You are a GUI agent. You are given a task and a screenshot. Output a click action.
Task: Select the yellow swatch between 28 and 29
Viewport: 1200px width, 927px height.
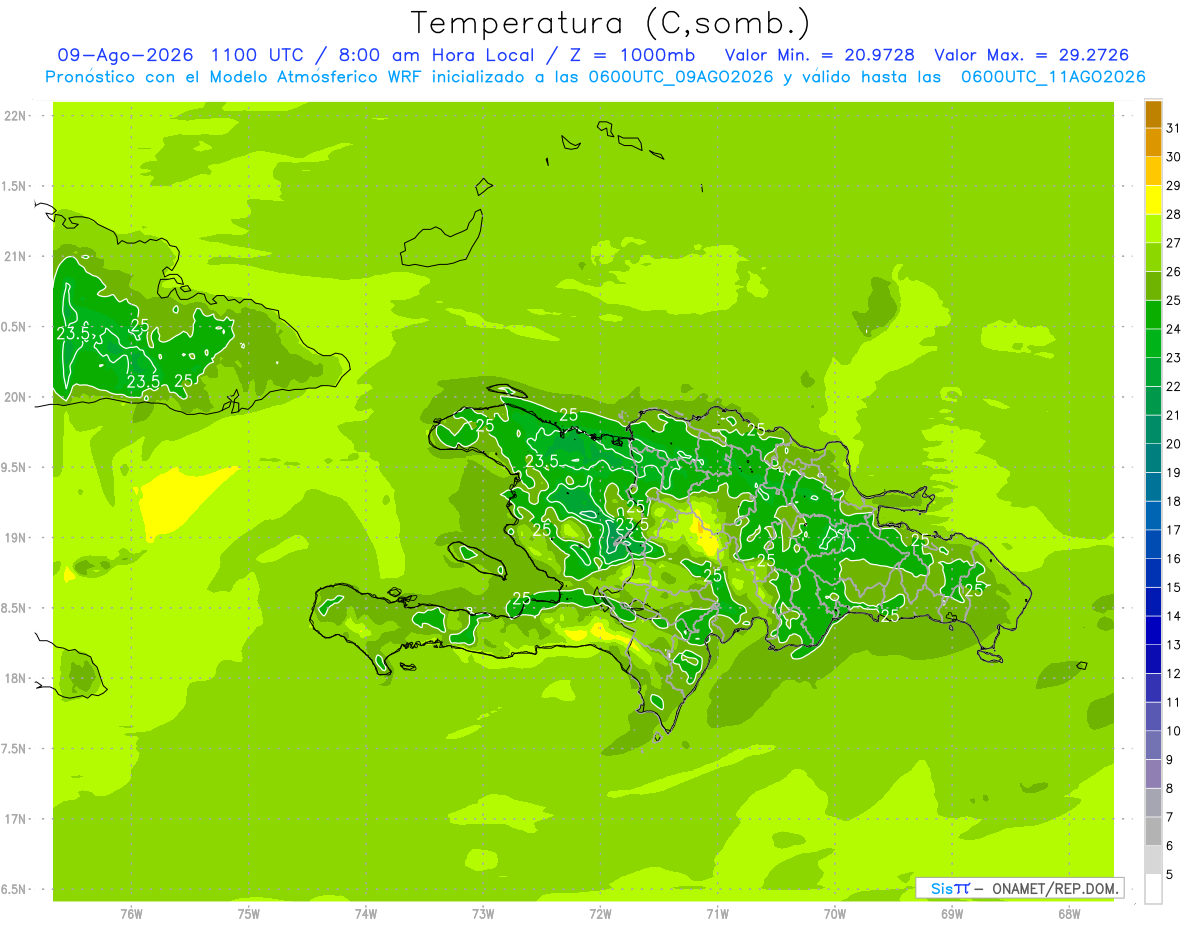pyautogui.click(x=1154, y=200)
